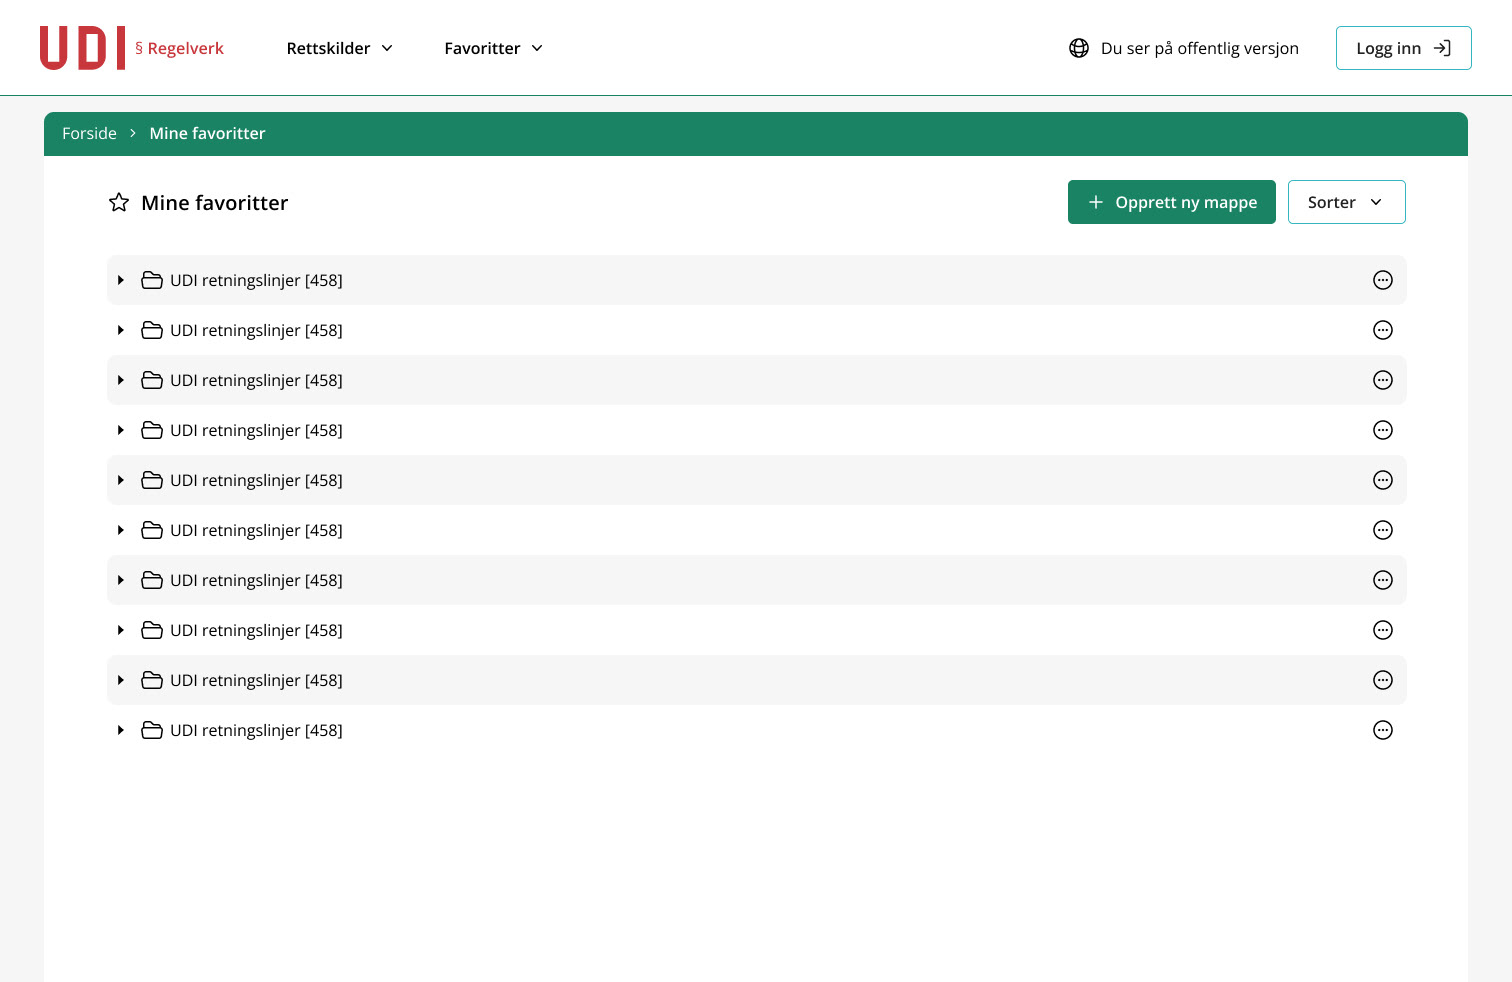The image size is (1512, 982).
Task: Click Mine favoritter in the breadcrumb bar
Action: coord(207,133)
